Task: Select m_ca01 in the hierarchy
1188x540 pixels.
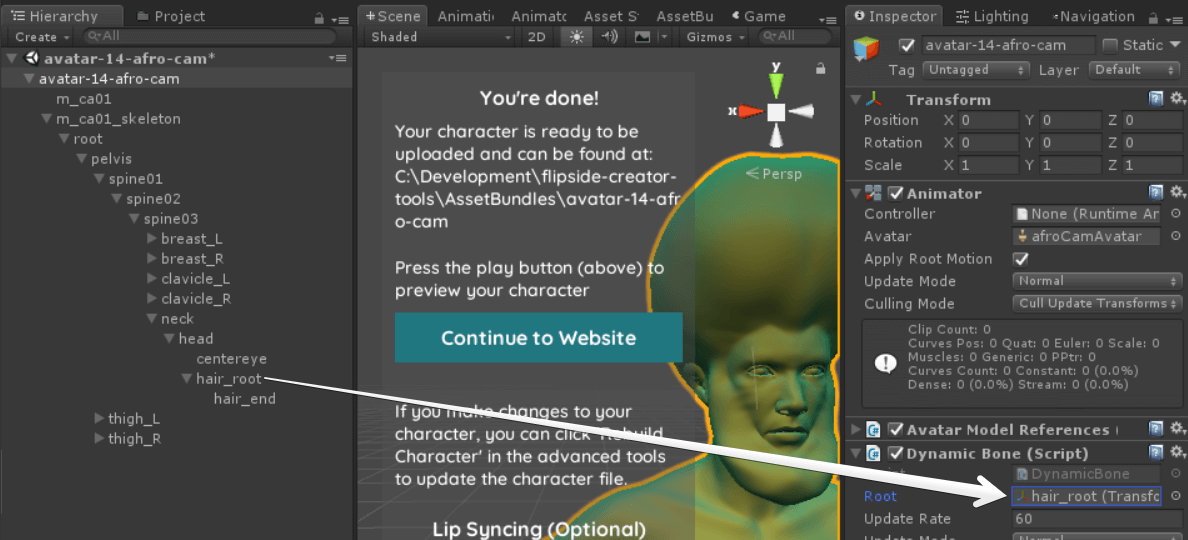Action: [x=84, y=99]
